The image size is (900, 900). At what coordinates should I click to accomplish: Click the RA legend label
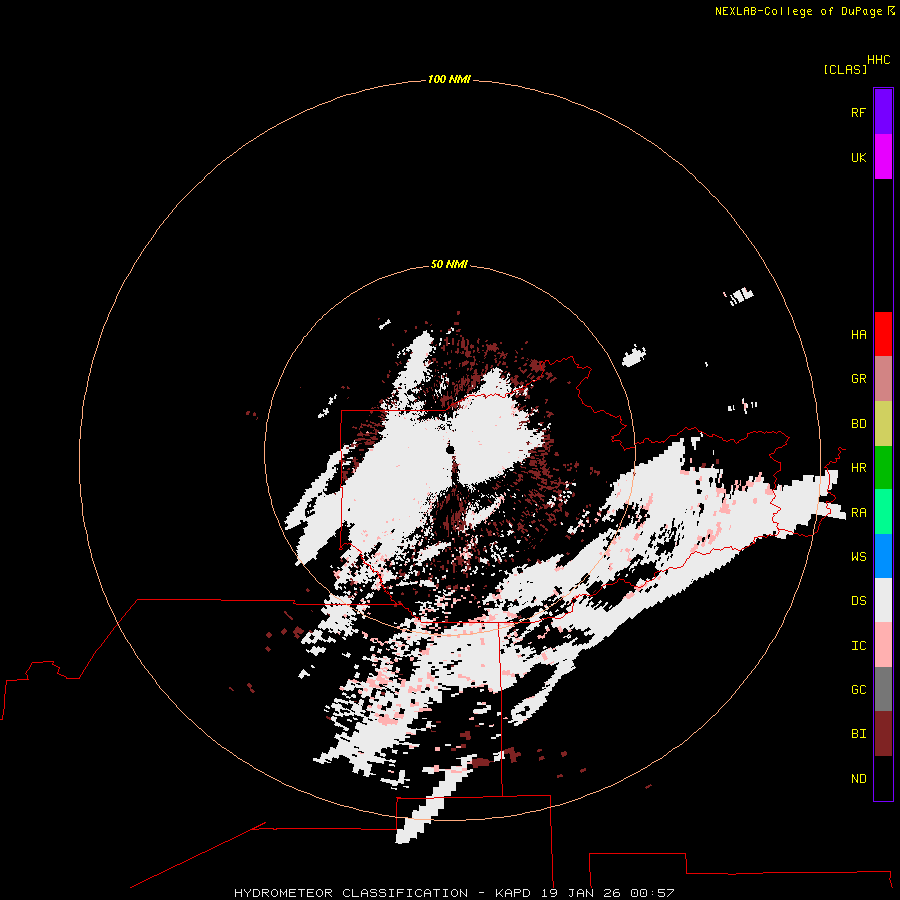858,513
